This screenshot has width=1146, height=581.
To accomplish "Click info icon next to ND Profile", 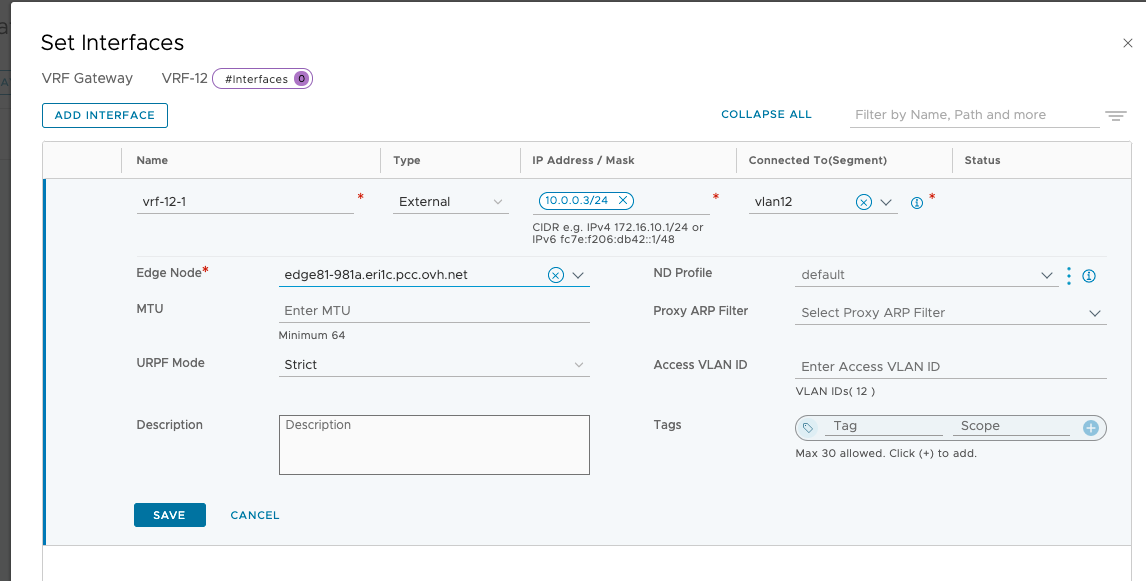I will pyautogui.click(x=1089, y=276).
